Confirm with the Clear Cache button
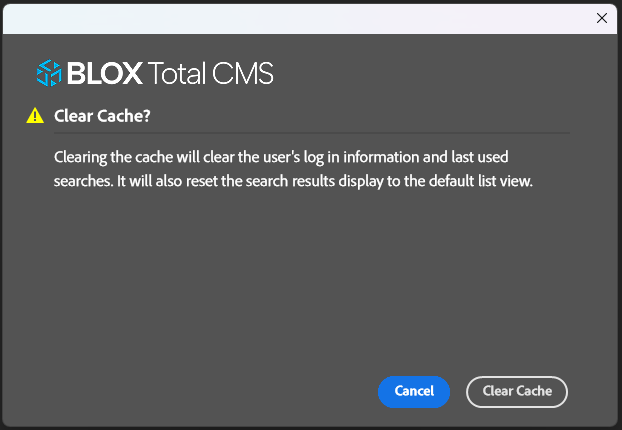Image resolution: width=622 pixels, height=430 pixels. (516, 391)
